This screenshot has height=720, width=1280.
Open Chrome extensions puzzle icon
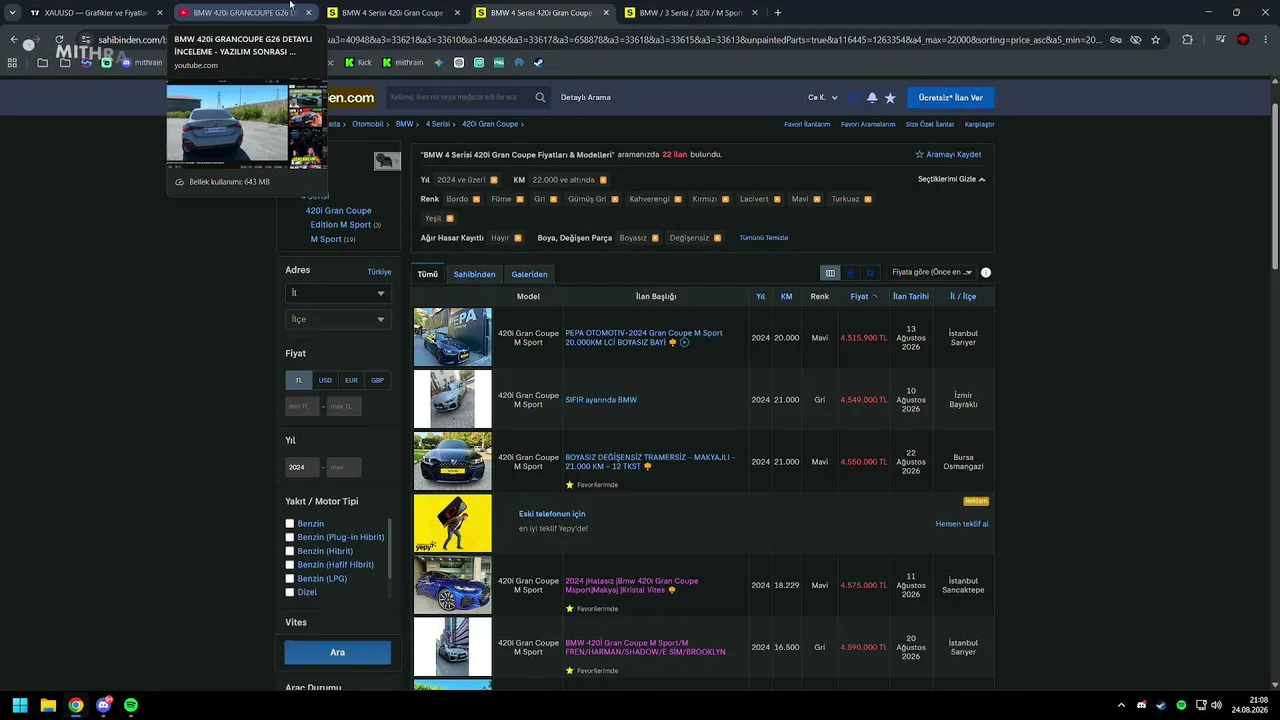point(1187,40)
